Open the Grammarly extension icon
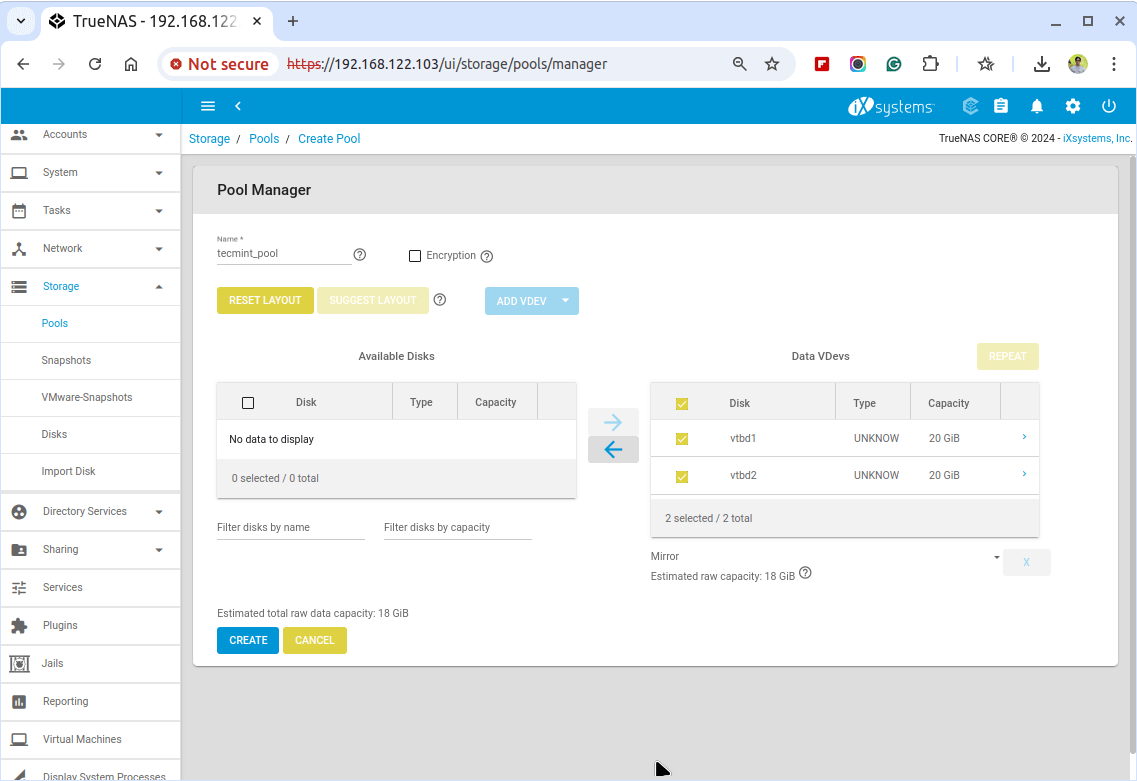Image resolution: width=1137 pixels, height=781 pixels. [x=893, y=64]
